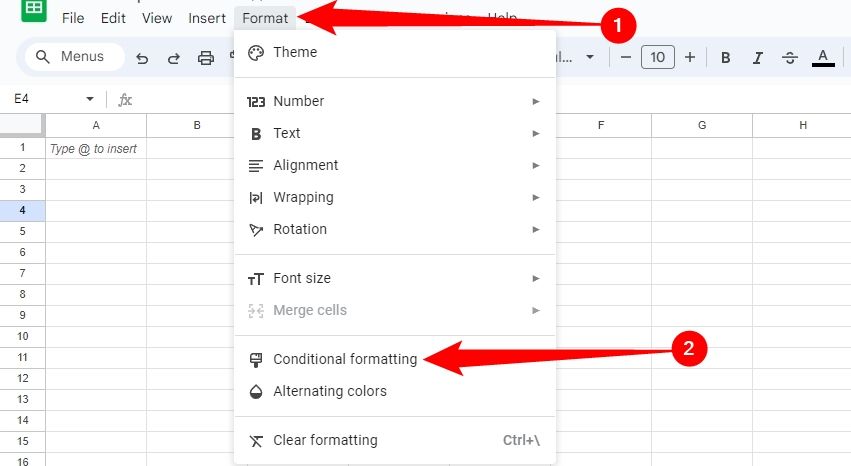This screenshot has width=851, height=466.
Task: Open the name box dropdown arrow
Action: coord(90,99)
